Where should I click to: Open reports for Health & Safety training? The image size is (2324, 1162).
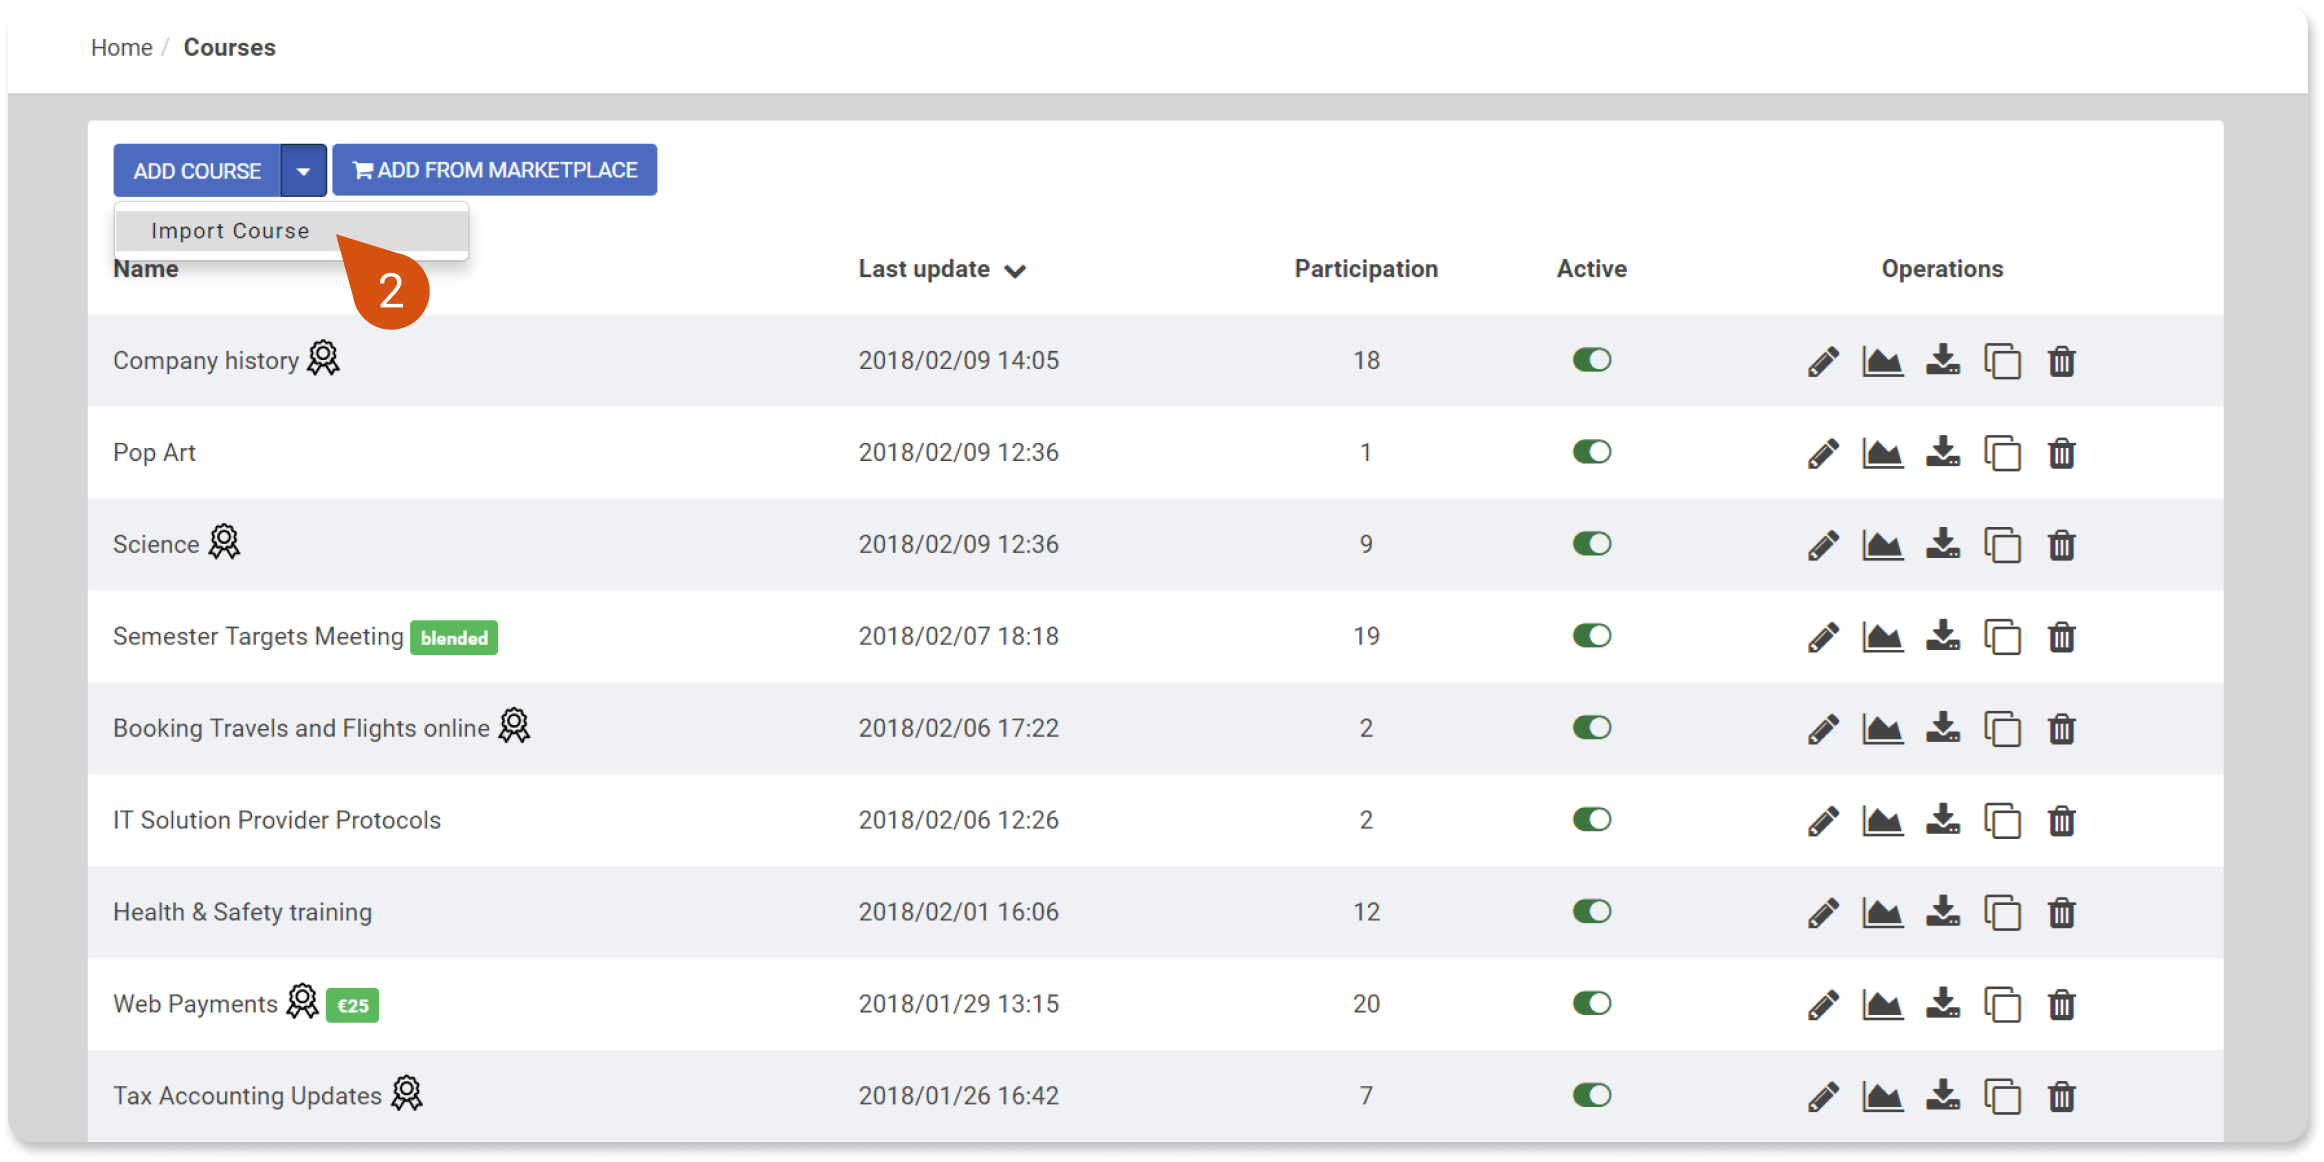[x=1882, y=913]
